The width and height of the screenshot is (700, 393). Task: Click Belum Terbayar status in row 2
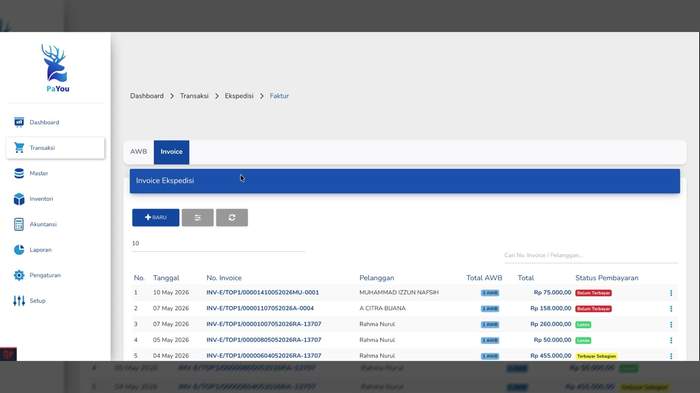[x=593, y=309]
